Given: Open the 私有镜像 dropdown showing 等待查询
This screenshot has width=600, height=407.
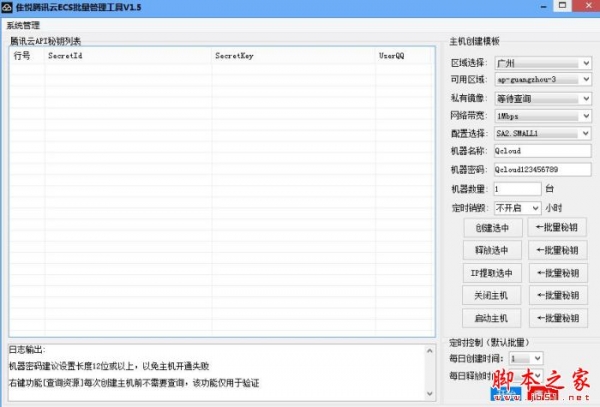Looking at the screenshot, I should pos(543,99).
